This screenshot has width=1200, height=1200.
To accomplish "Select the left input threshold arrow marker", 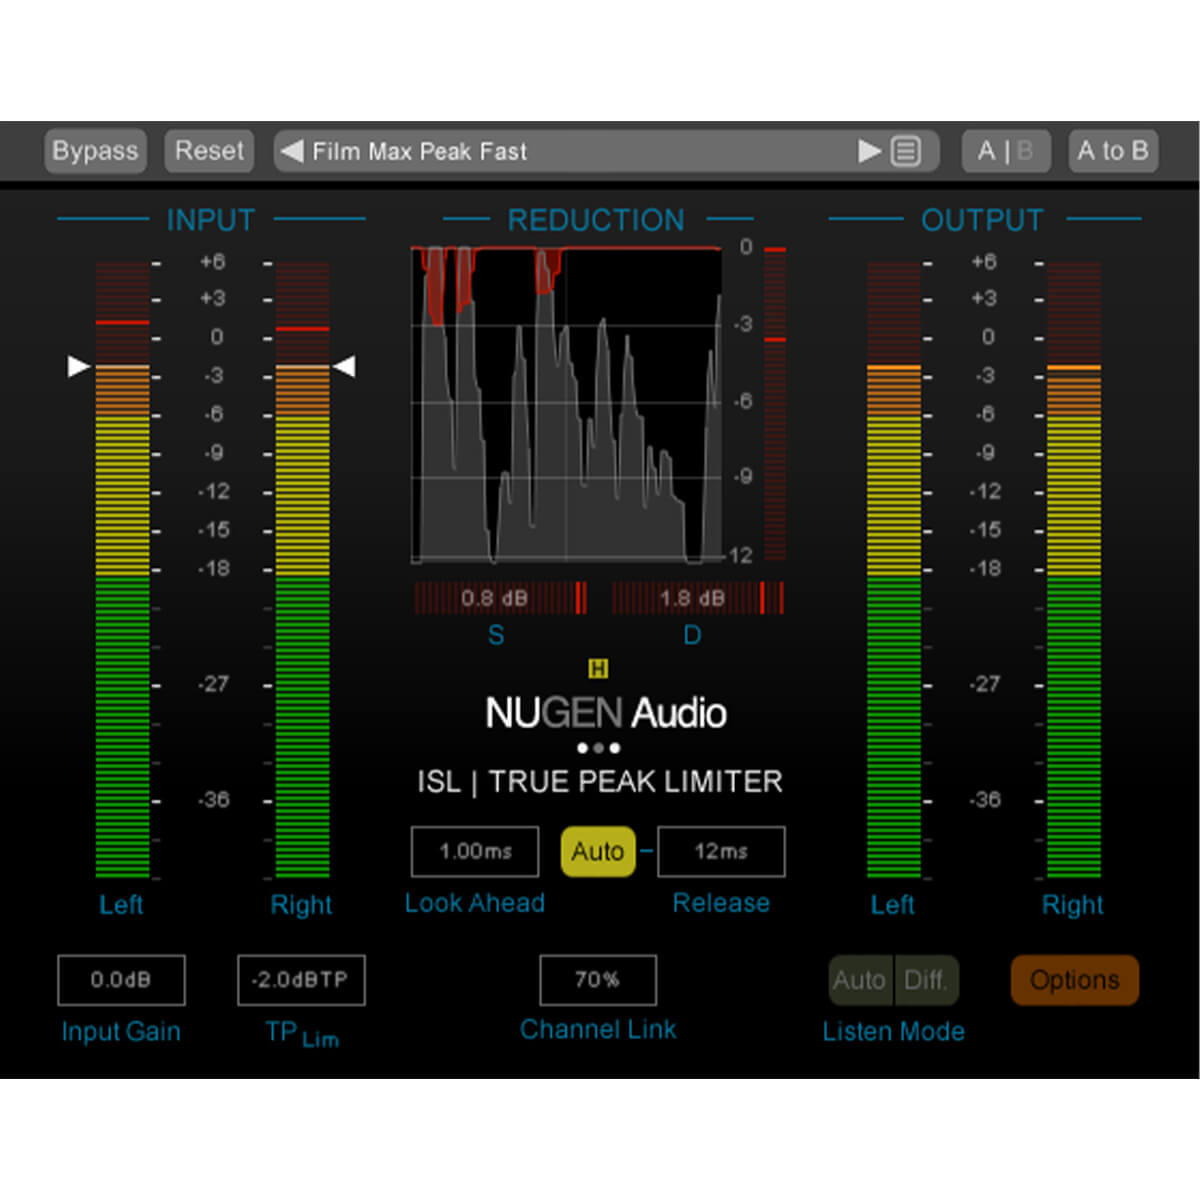I will (78, 367).
